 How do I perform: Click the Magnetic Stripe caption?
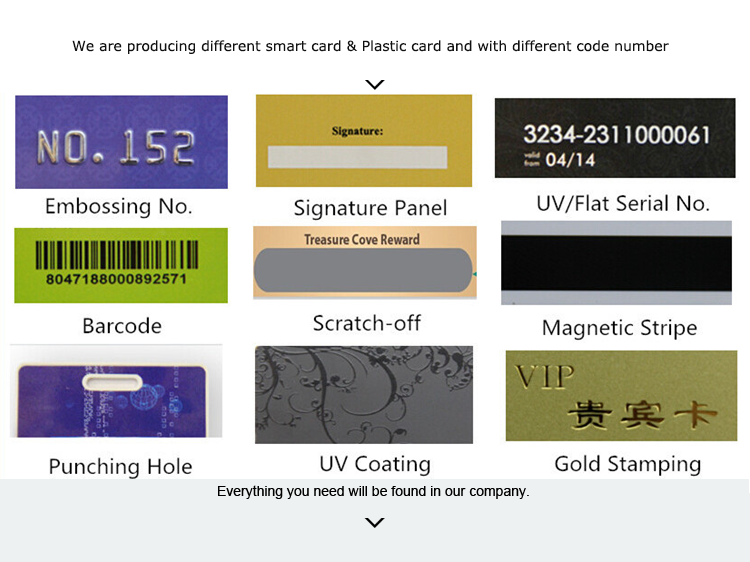tap(619, 329)
